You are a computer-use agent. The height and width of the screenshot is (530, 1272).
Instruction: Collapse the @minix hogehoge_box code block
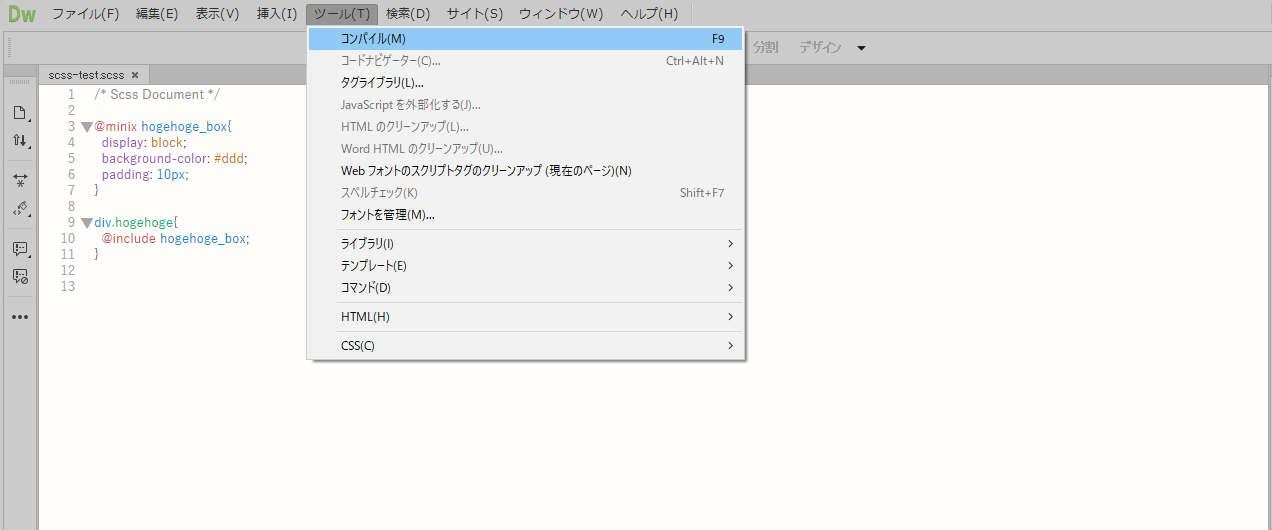[87, 127]
